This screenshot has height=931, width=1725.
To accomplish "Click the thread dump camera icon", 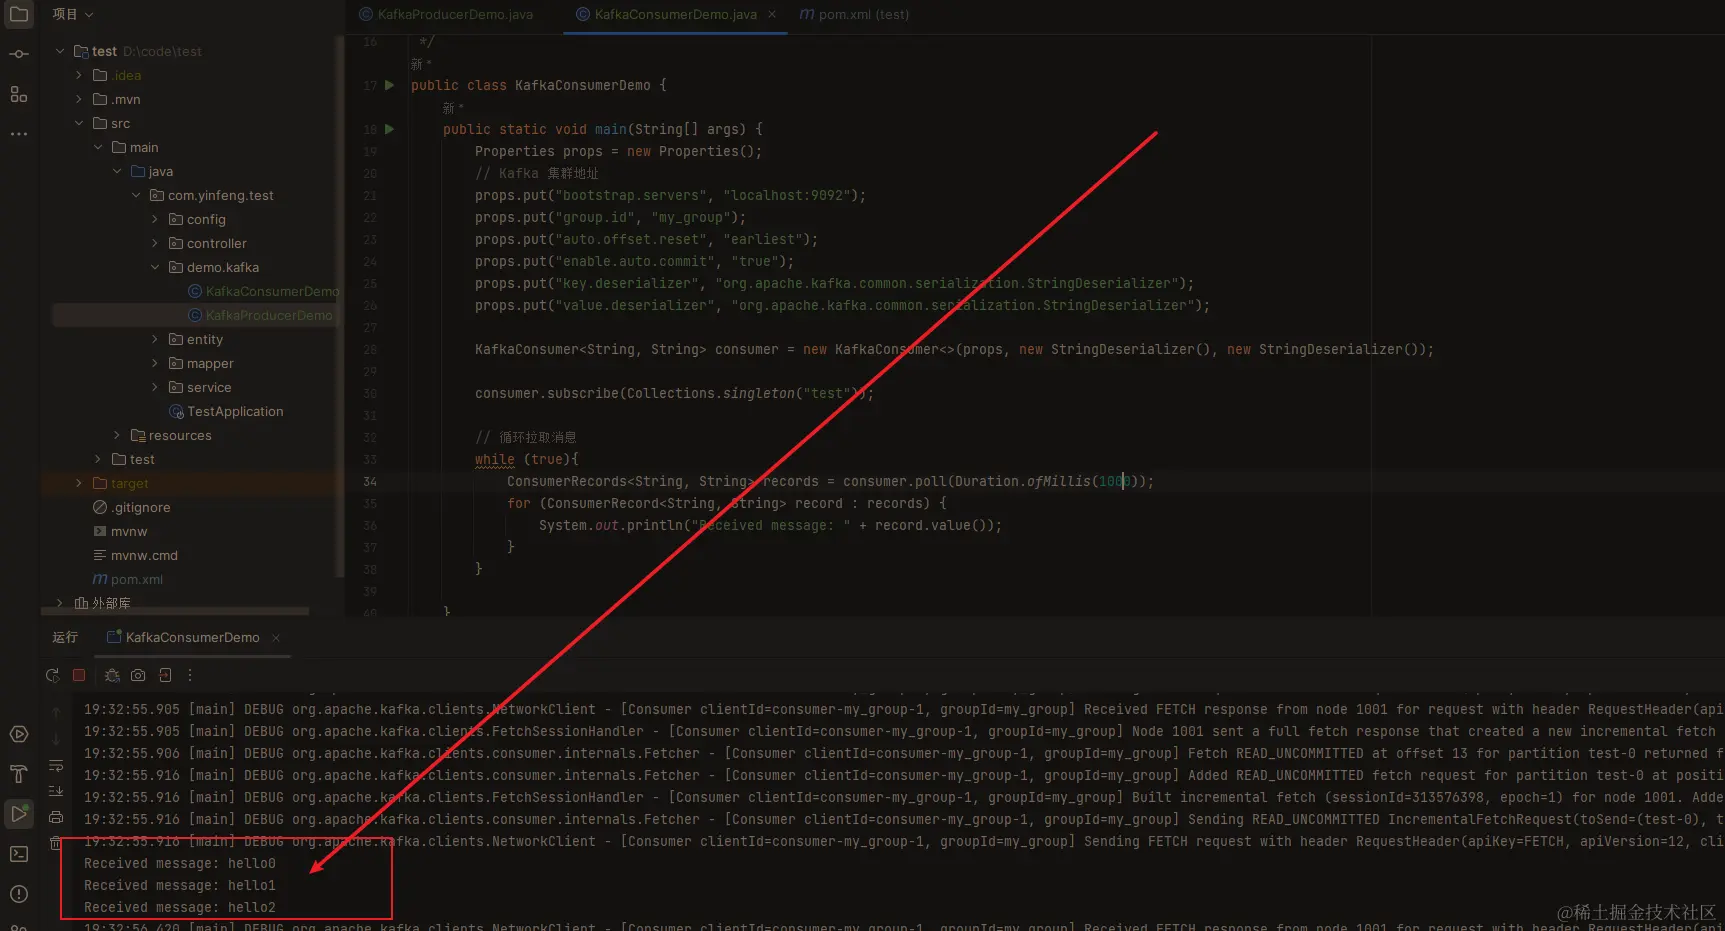I will (138, 675).
